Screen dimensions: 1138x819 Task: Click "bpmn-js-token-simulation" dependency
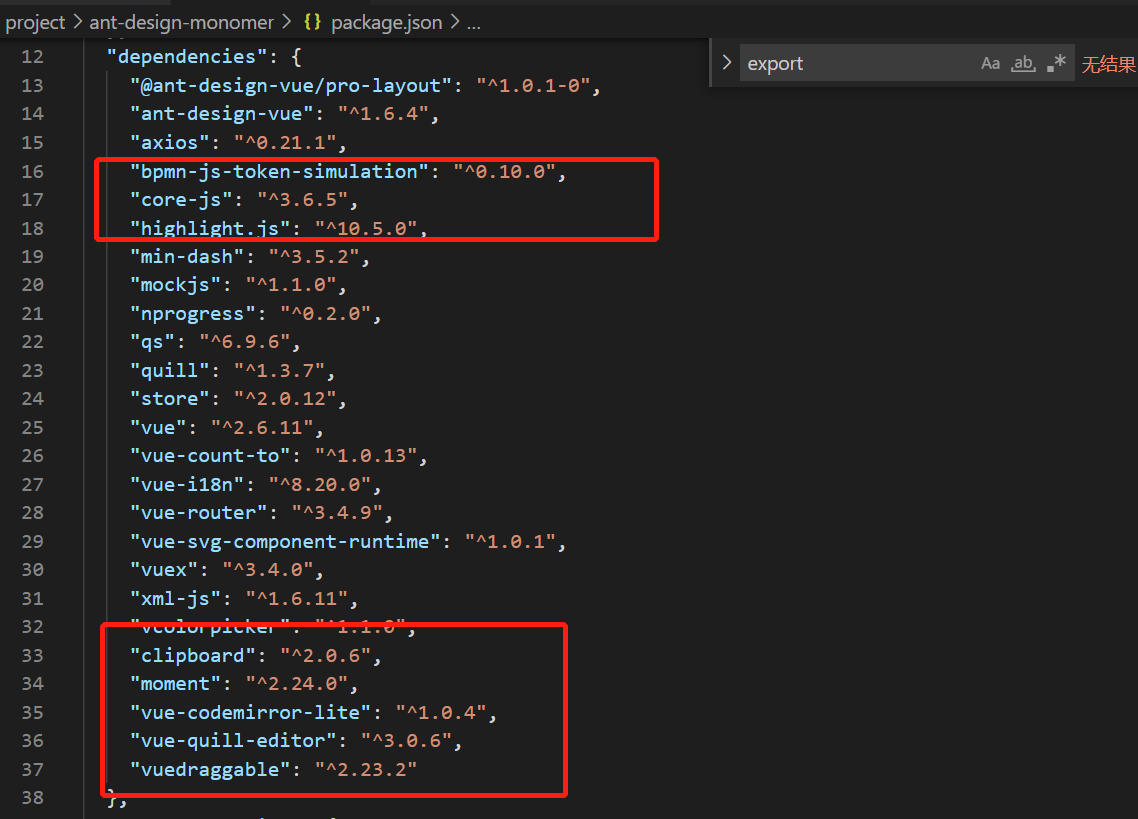pos(279,171)
